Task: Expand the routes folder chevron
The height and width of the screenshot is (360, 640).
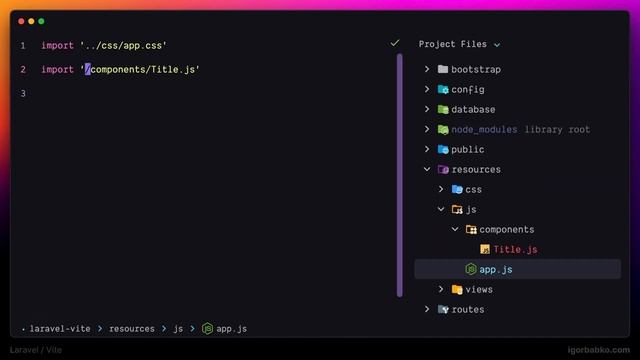Action: click(427, 309)
